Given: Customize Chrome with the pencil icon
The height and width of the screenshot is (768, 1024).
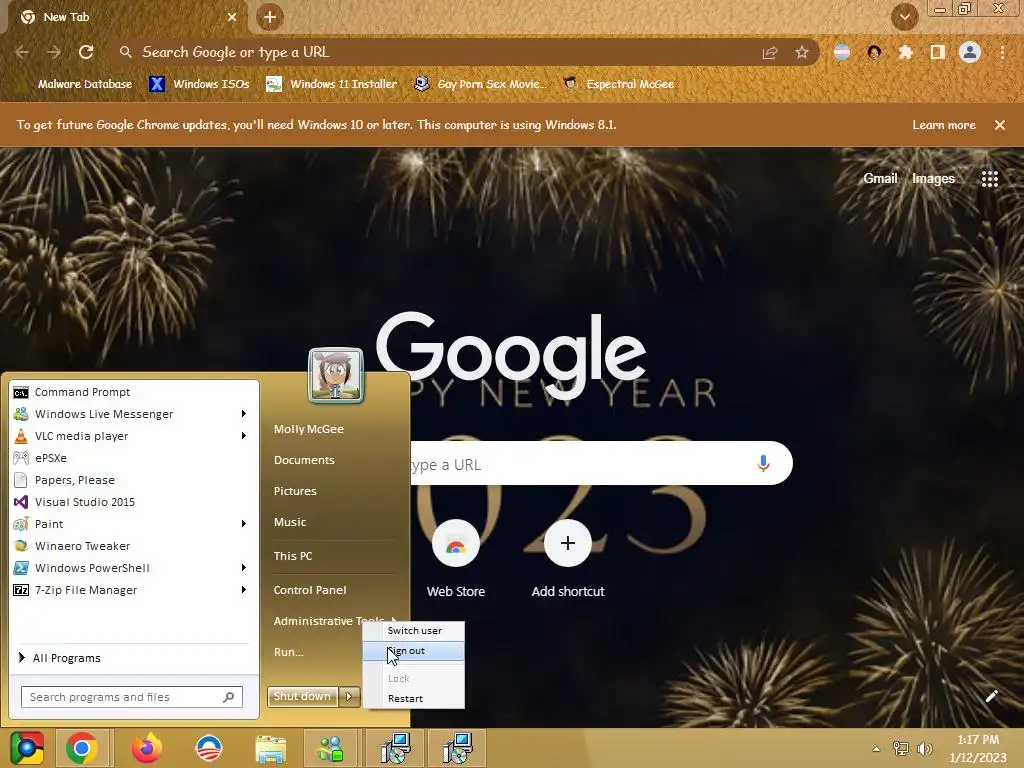Looking at the screenshot, I should tap(991, 696).
